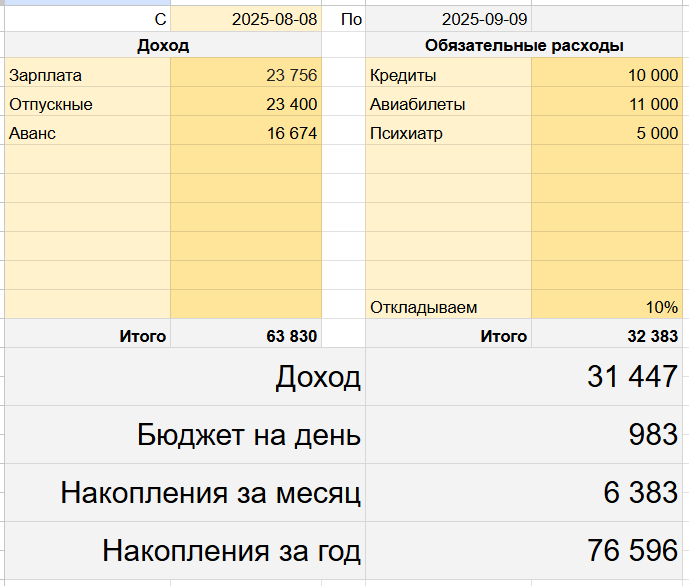Select the large 'Доход' summary label
Image resolution: width=689 pixels, height=586 pixels.
[185, 376]
